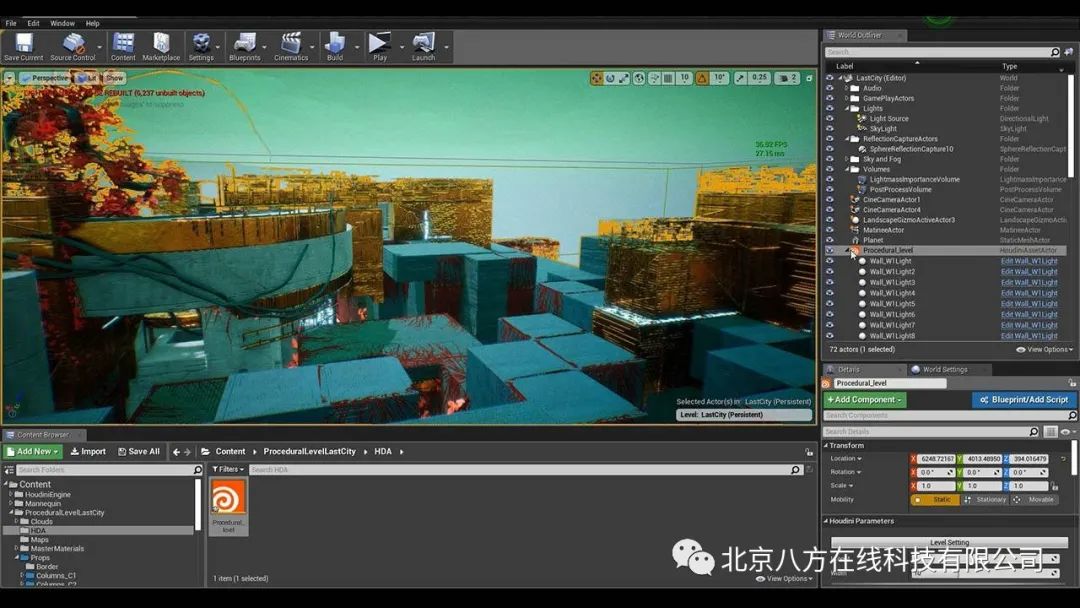Open Filters dropdown in Content Browser
This screenshot has width=1080, height=608.
coord(228,470)
